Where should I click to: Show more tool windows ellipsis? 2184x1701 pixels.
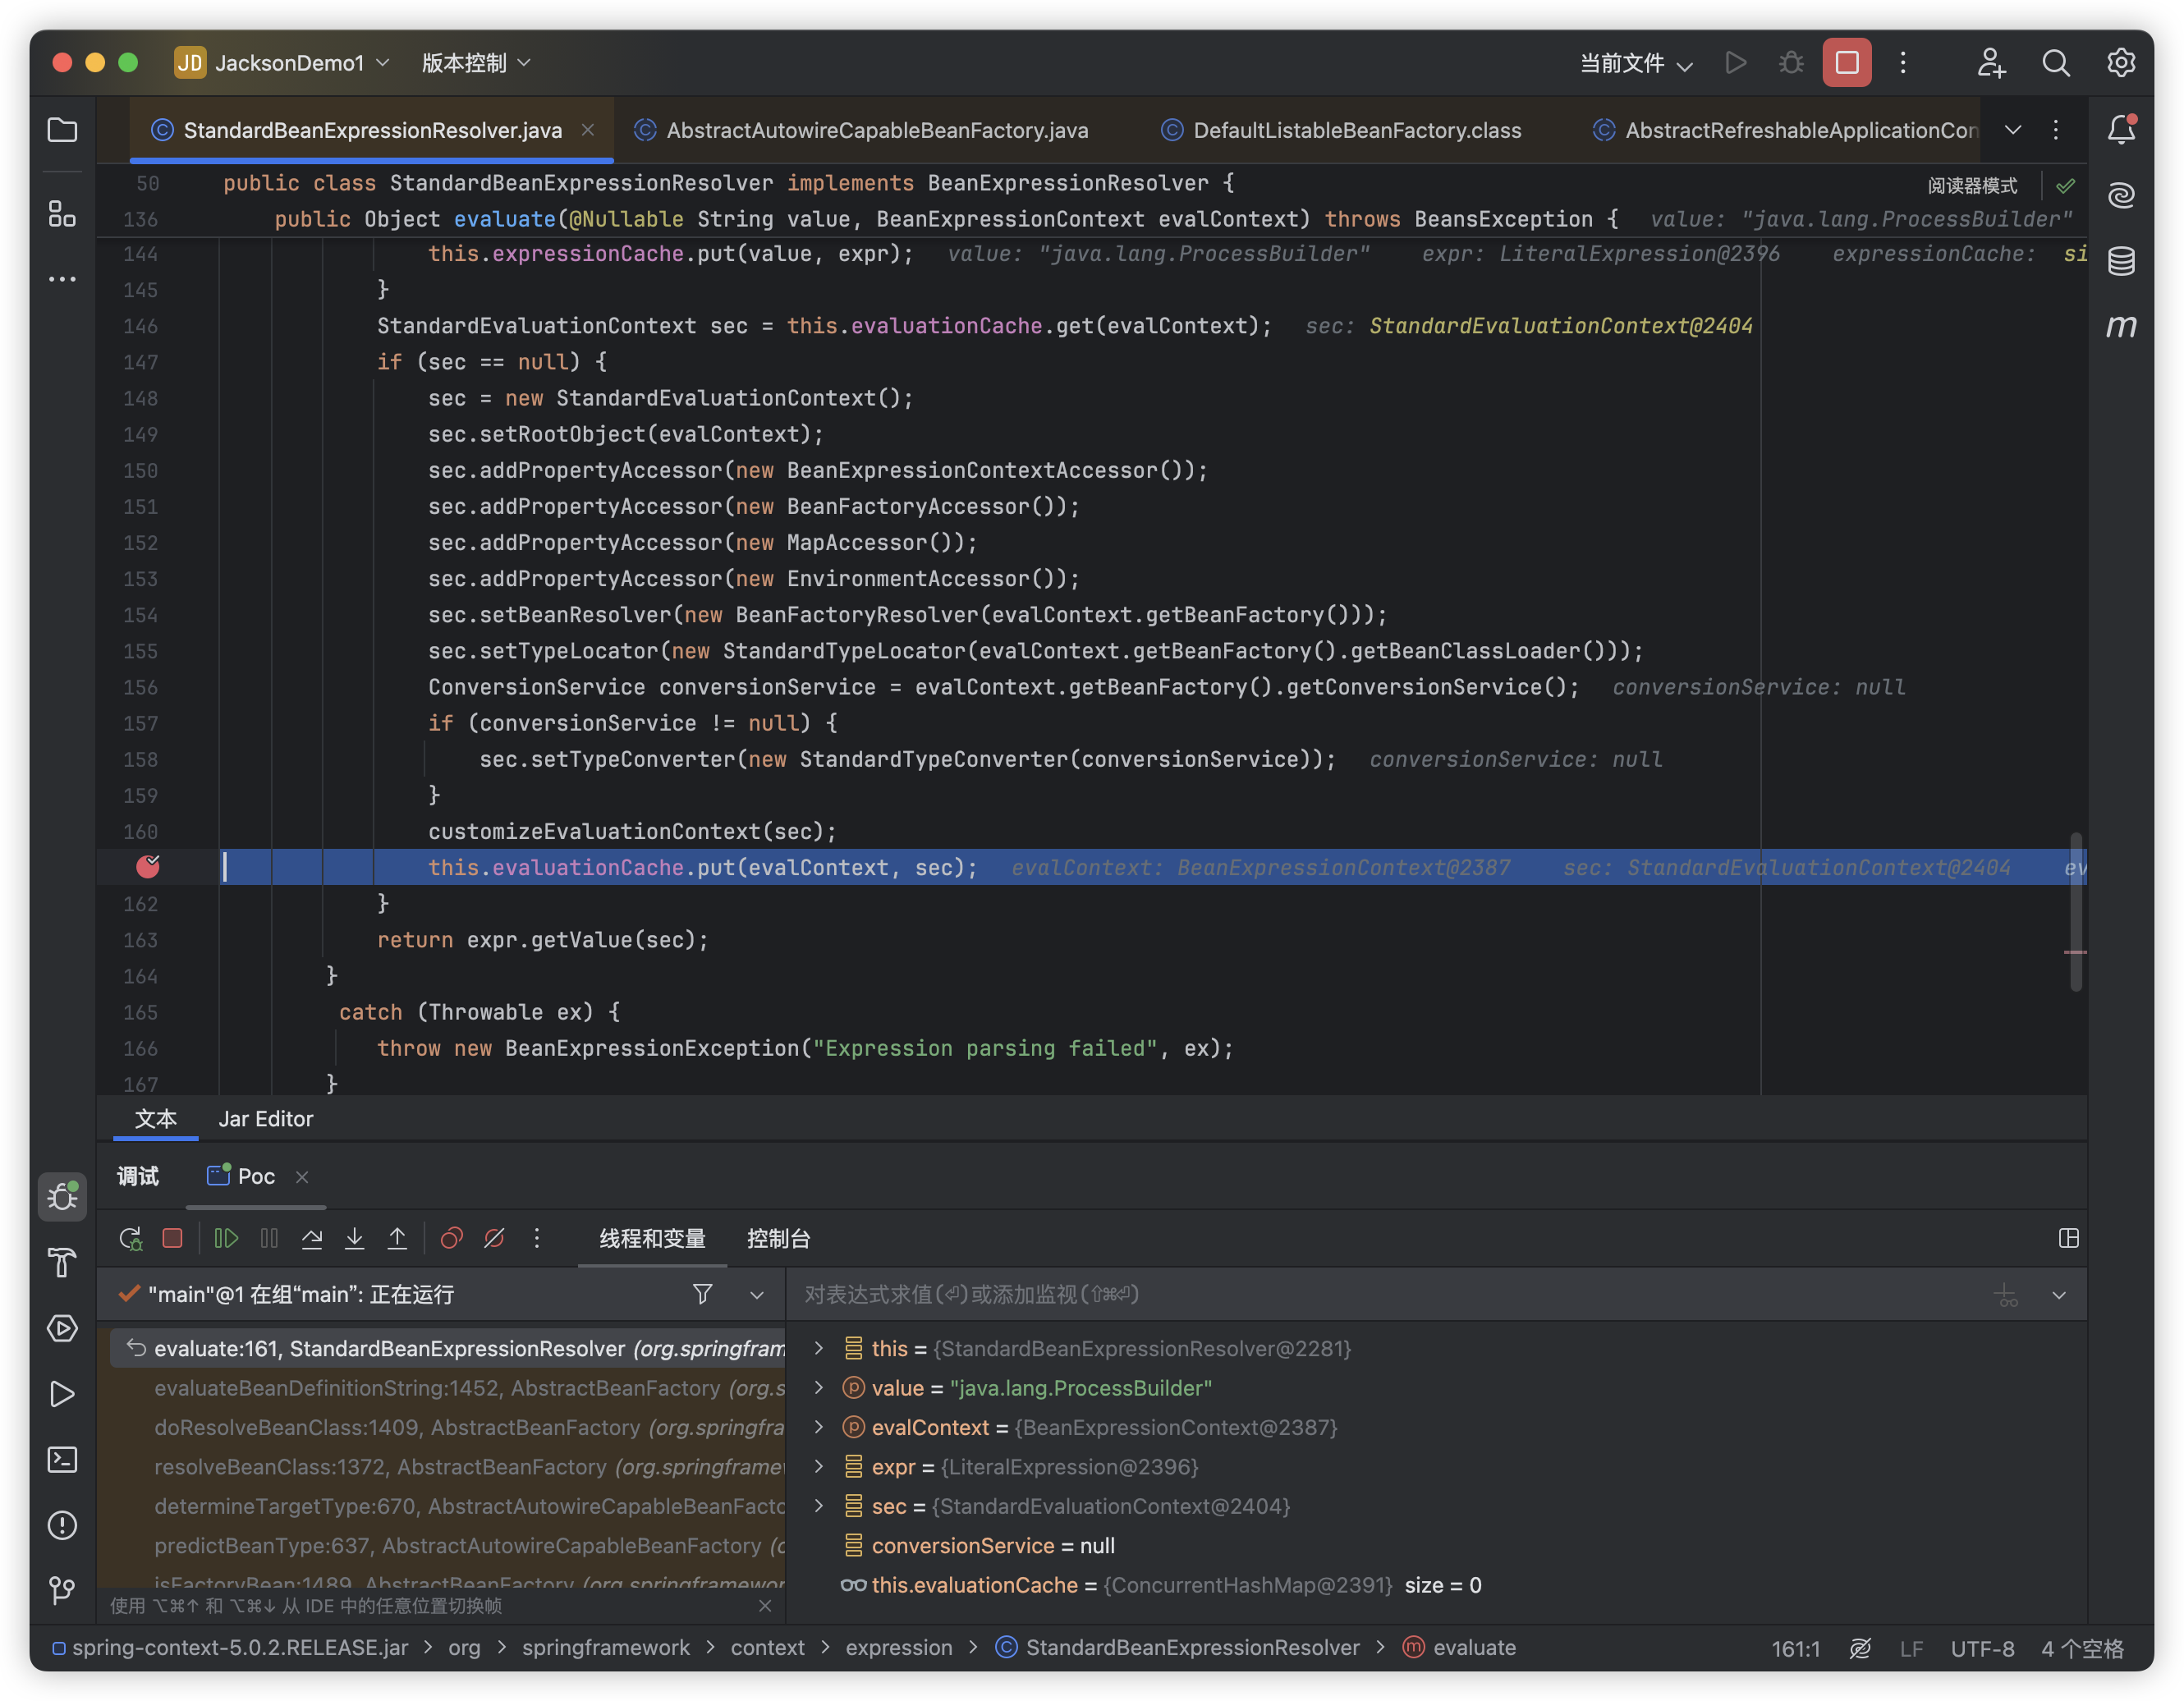(x=62, y=279)
